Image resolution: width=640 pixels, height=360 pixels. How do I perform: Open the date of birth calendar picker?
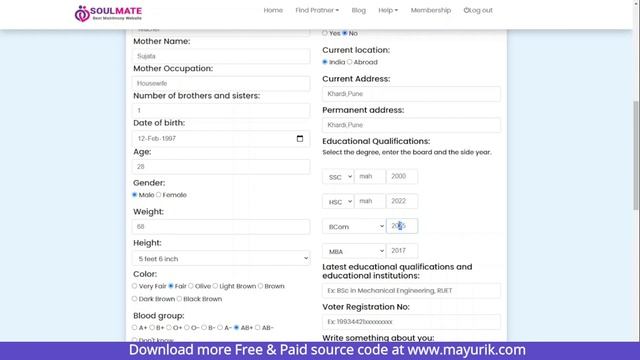pyautogui.click(x=300, y=138)
